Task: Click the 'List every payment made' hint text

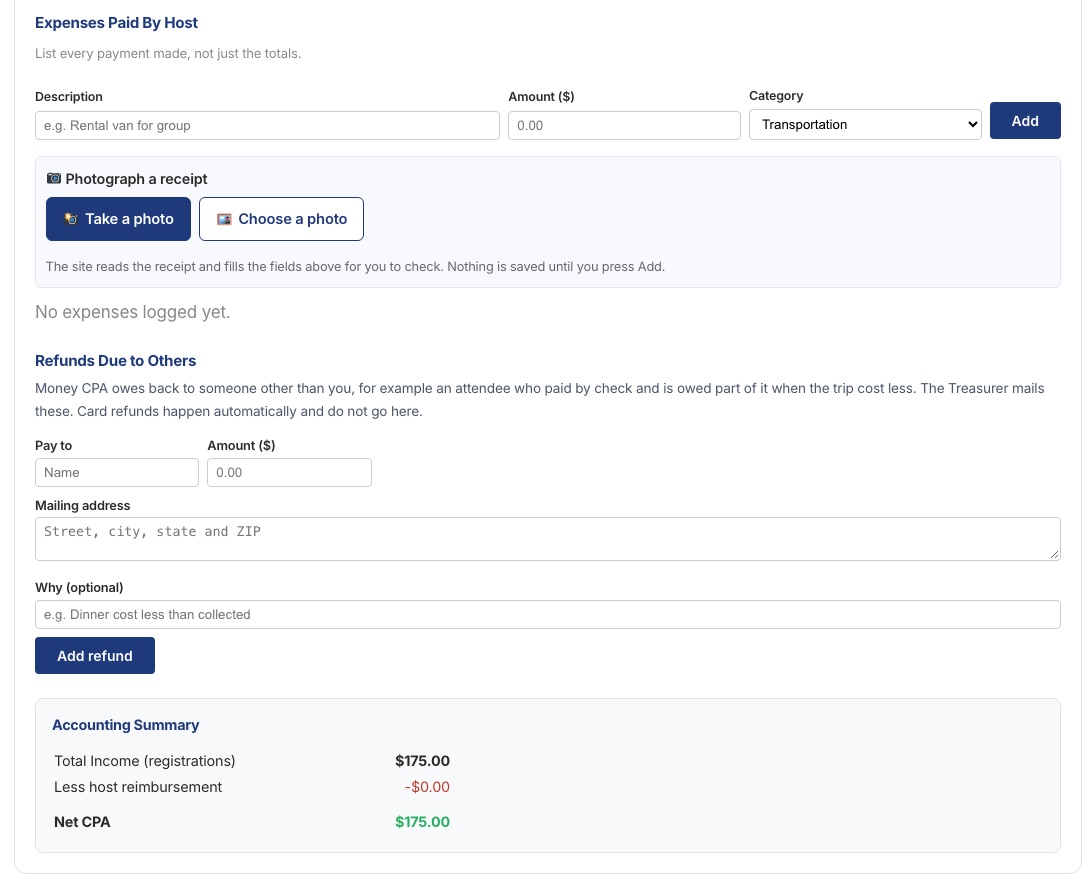Action: [x=168, y=54]
